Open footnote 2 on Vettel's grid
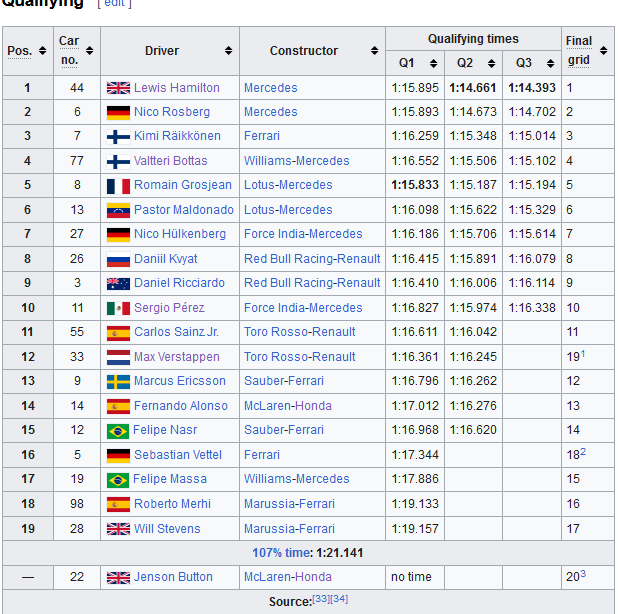 pos(583,452)
